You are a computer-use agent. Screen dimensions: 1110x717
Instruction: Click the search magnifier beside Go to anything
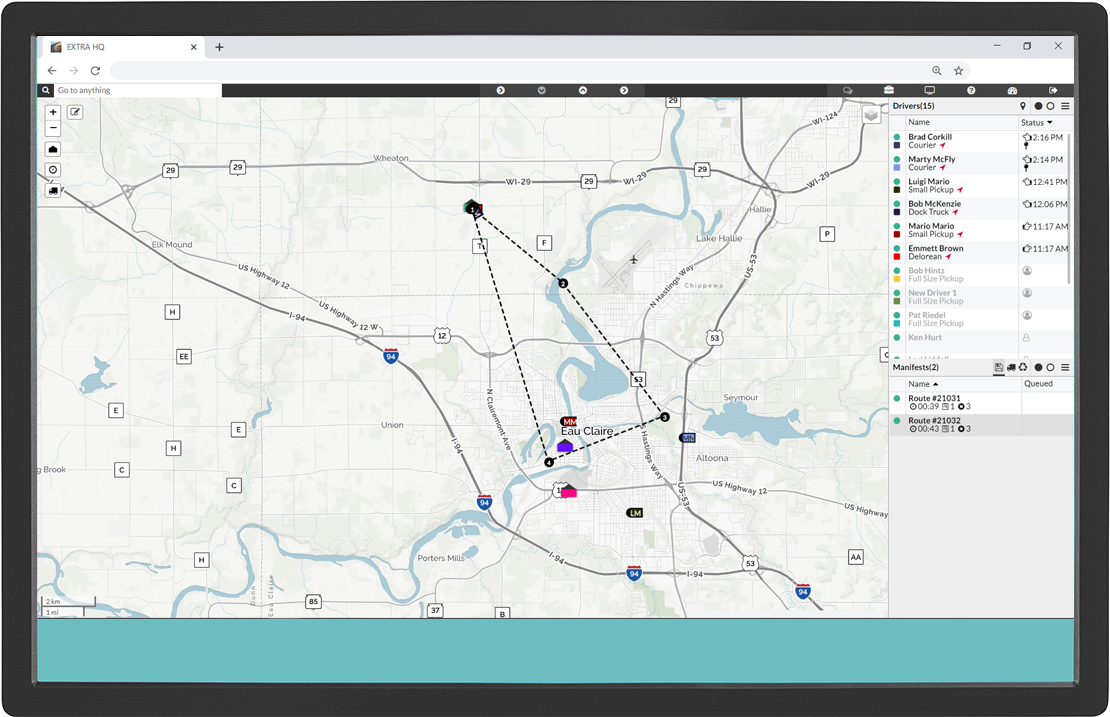(x=46, y=91)
